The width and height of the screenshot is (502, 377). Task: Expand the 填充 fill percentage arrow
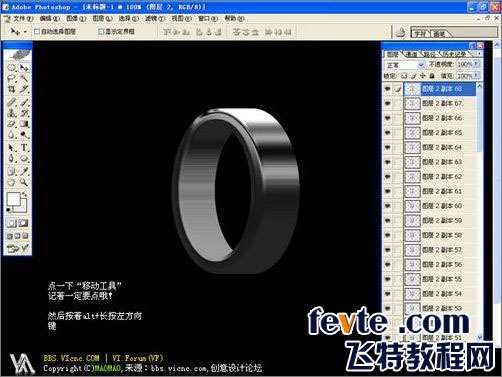tap(477, 76)
